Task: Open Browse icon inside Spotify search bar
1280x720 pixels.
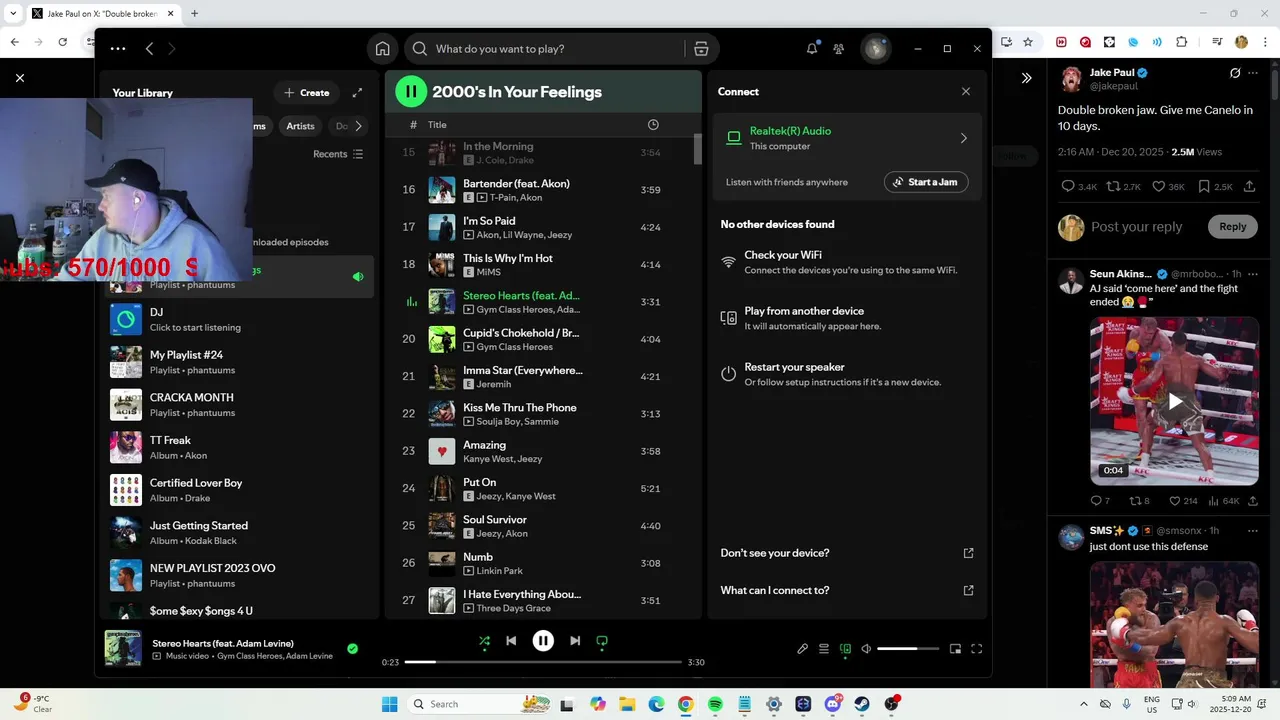Action: (701, 48)
